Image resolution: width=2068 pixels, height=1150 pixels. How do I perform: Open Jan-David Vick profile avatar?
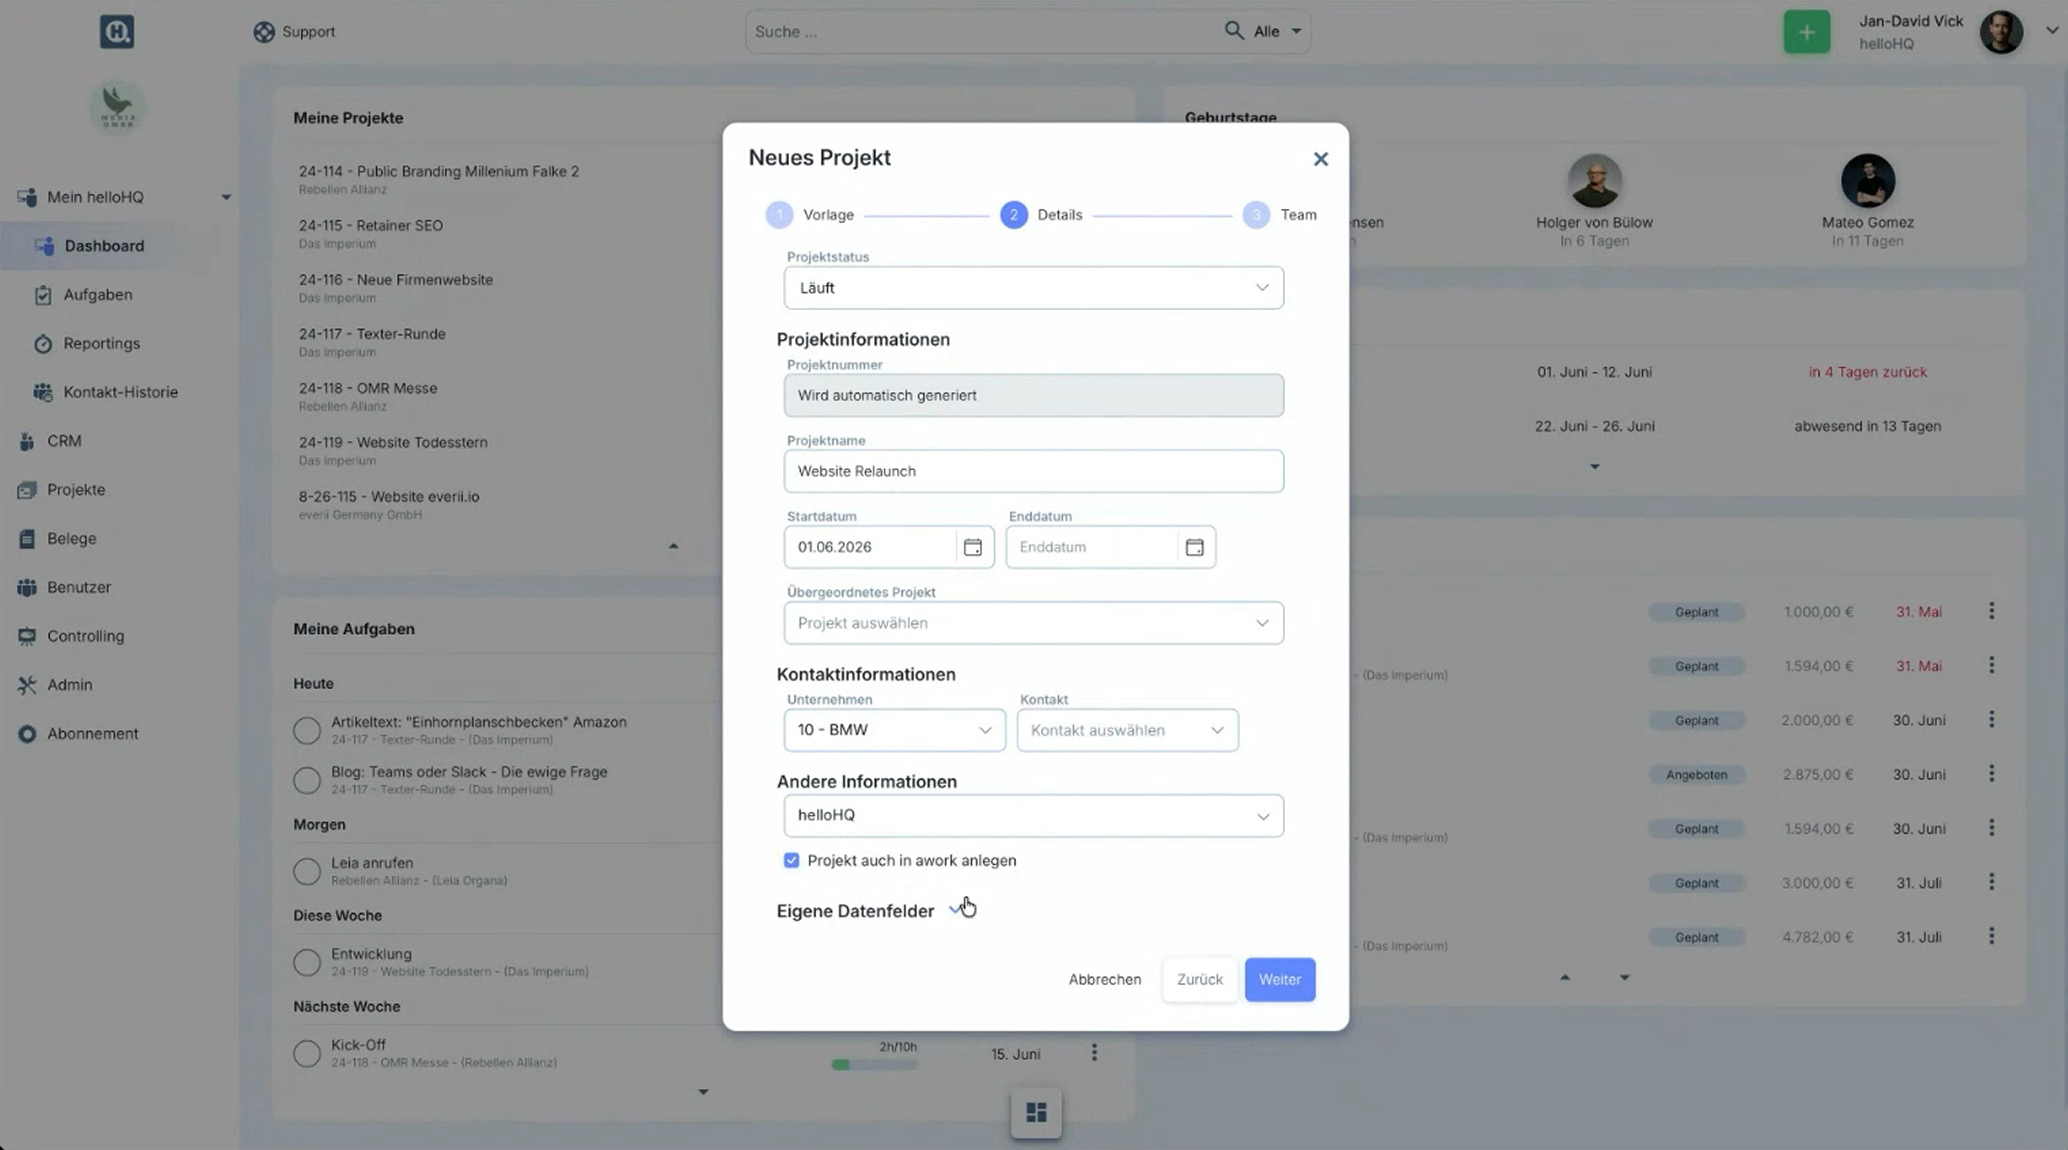tap(2001, 32)
